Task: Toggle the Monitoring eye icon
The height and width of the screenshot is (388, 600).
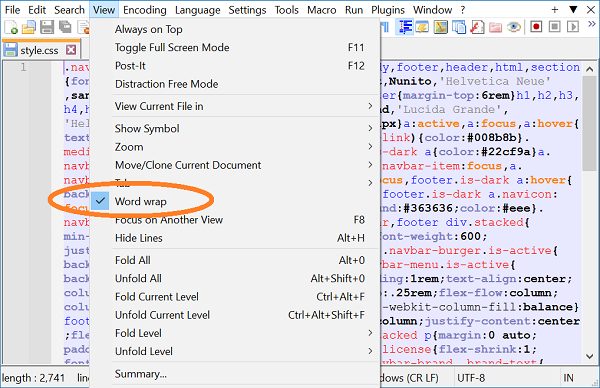Action: 514,27
